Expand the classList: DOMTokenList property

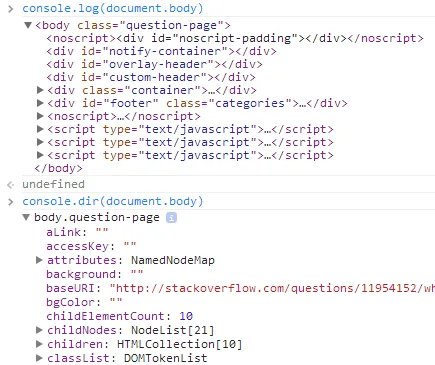pyautogui.click(x=39, y=358)
